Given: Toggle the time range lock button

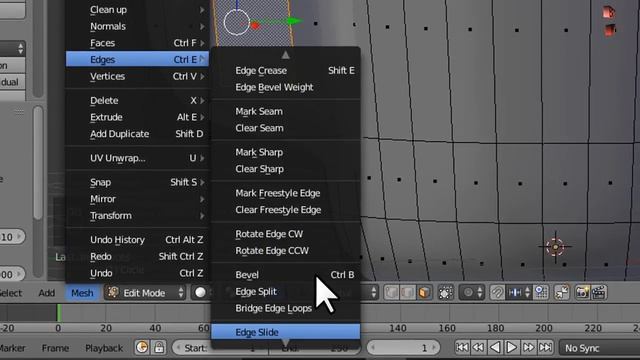Looking at the screenshot, I should 159,348.
